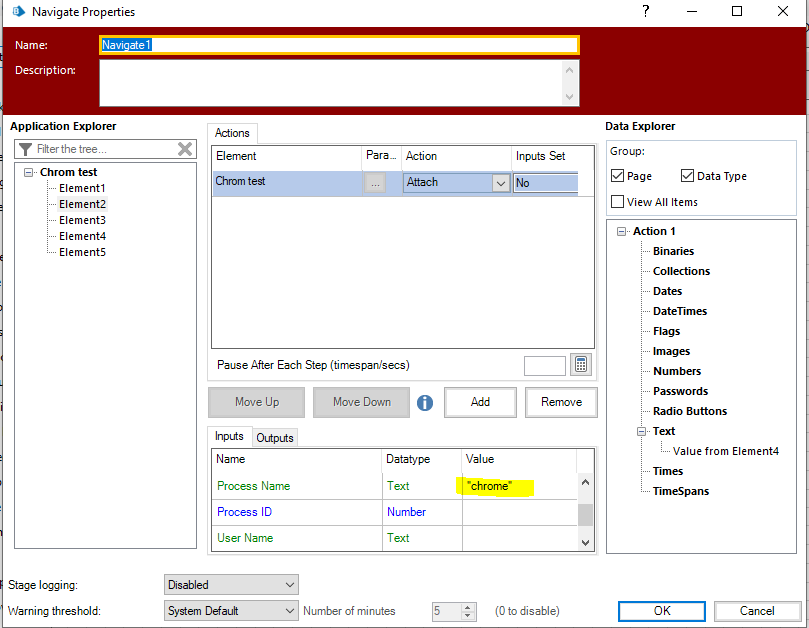
Task: Uncheck the Data Type checkbox
Action: 687,176
